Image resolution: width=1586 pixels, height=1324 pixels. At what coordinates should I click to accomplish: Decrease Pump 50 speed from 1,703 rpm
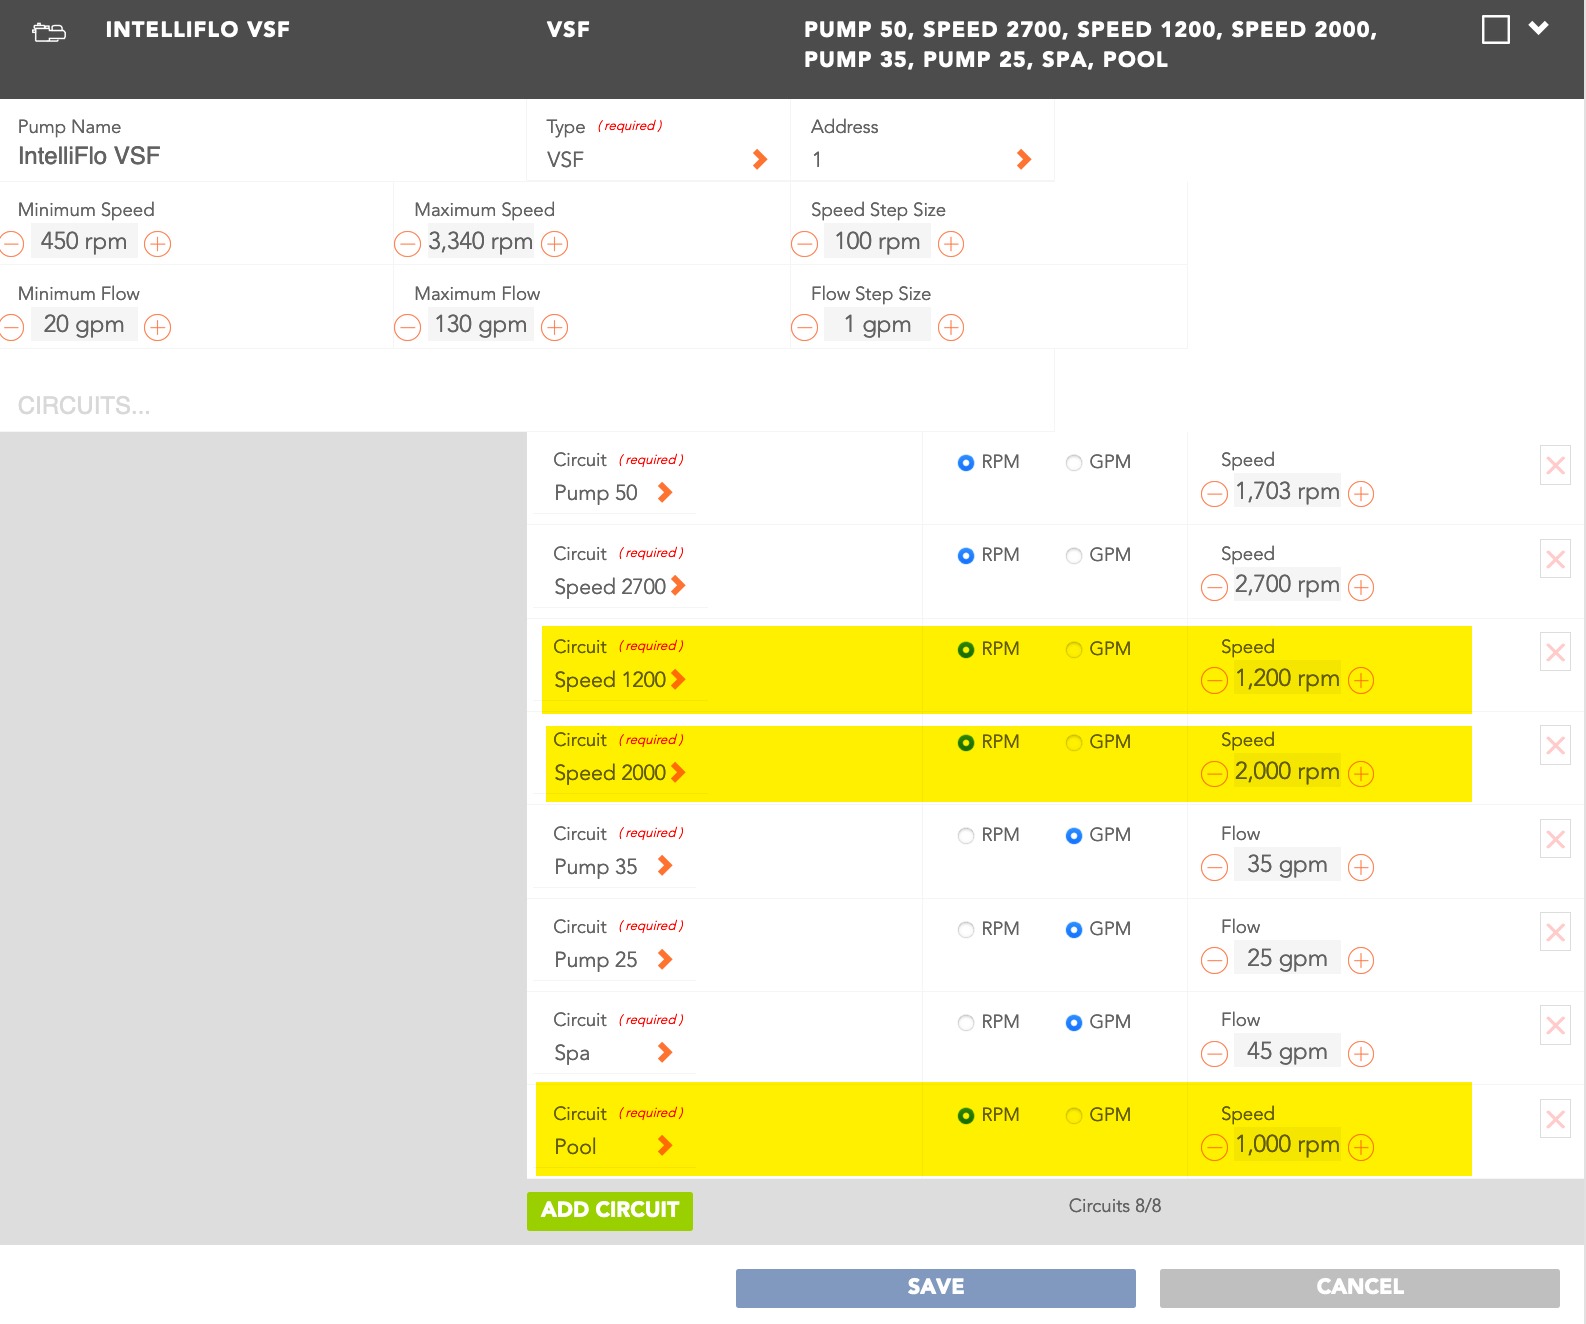pyautogui.click(x=1214, y=494)
